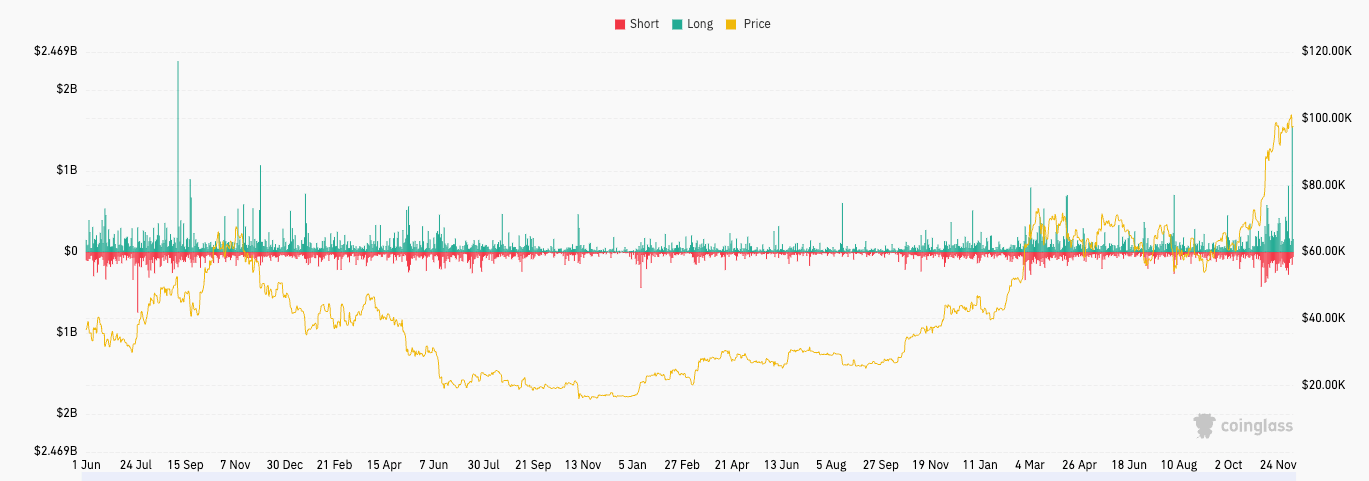The width and height of the screenshot is (1369, 481).
Task: Select the 4 Mar x-axis date label
Action: point(1030,465)
